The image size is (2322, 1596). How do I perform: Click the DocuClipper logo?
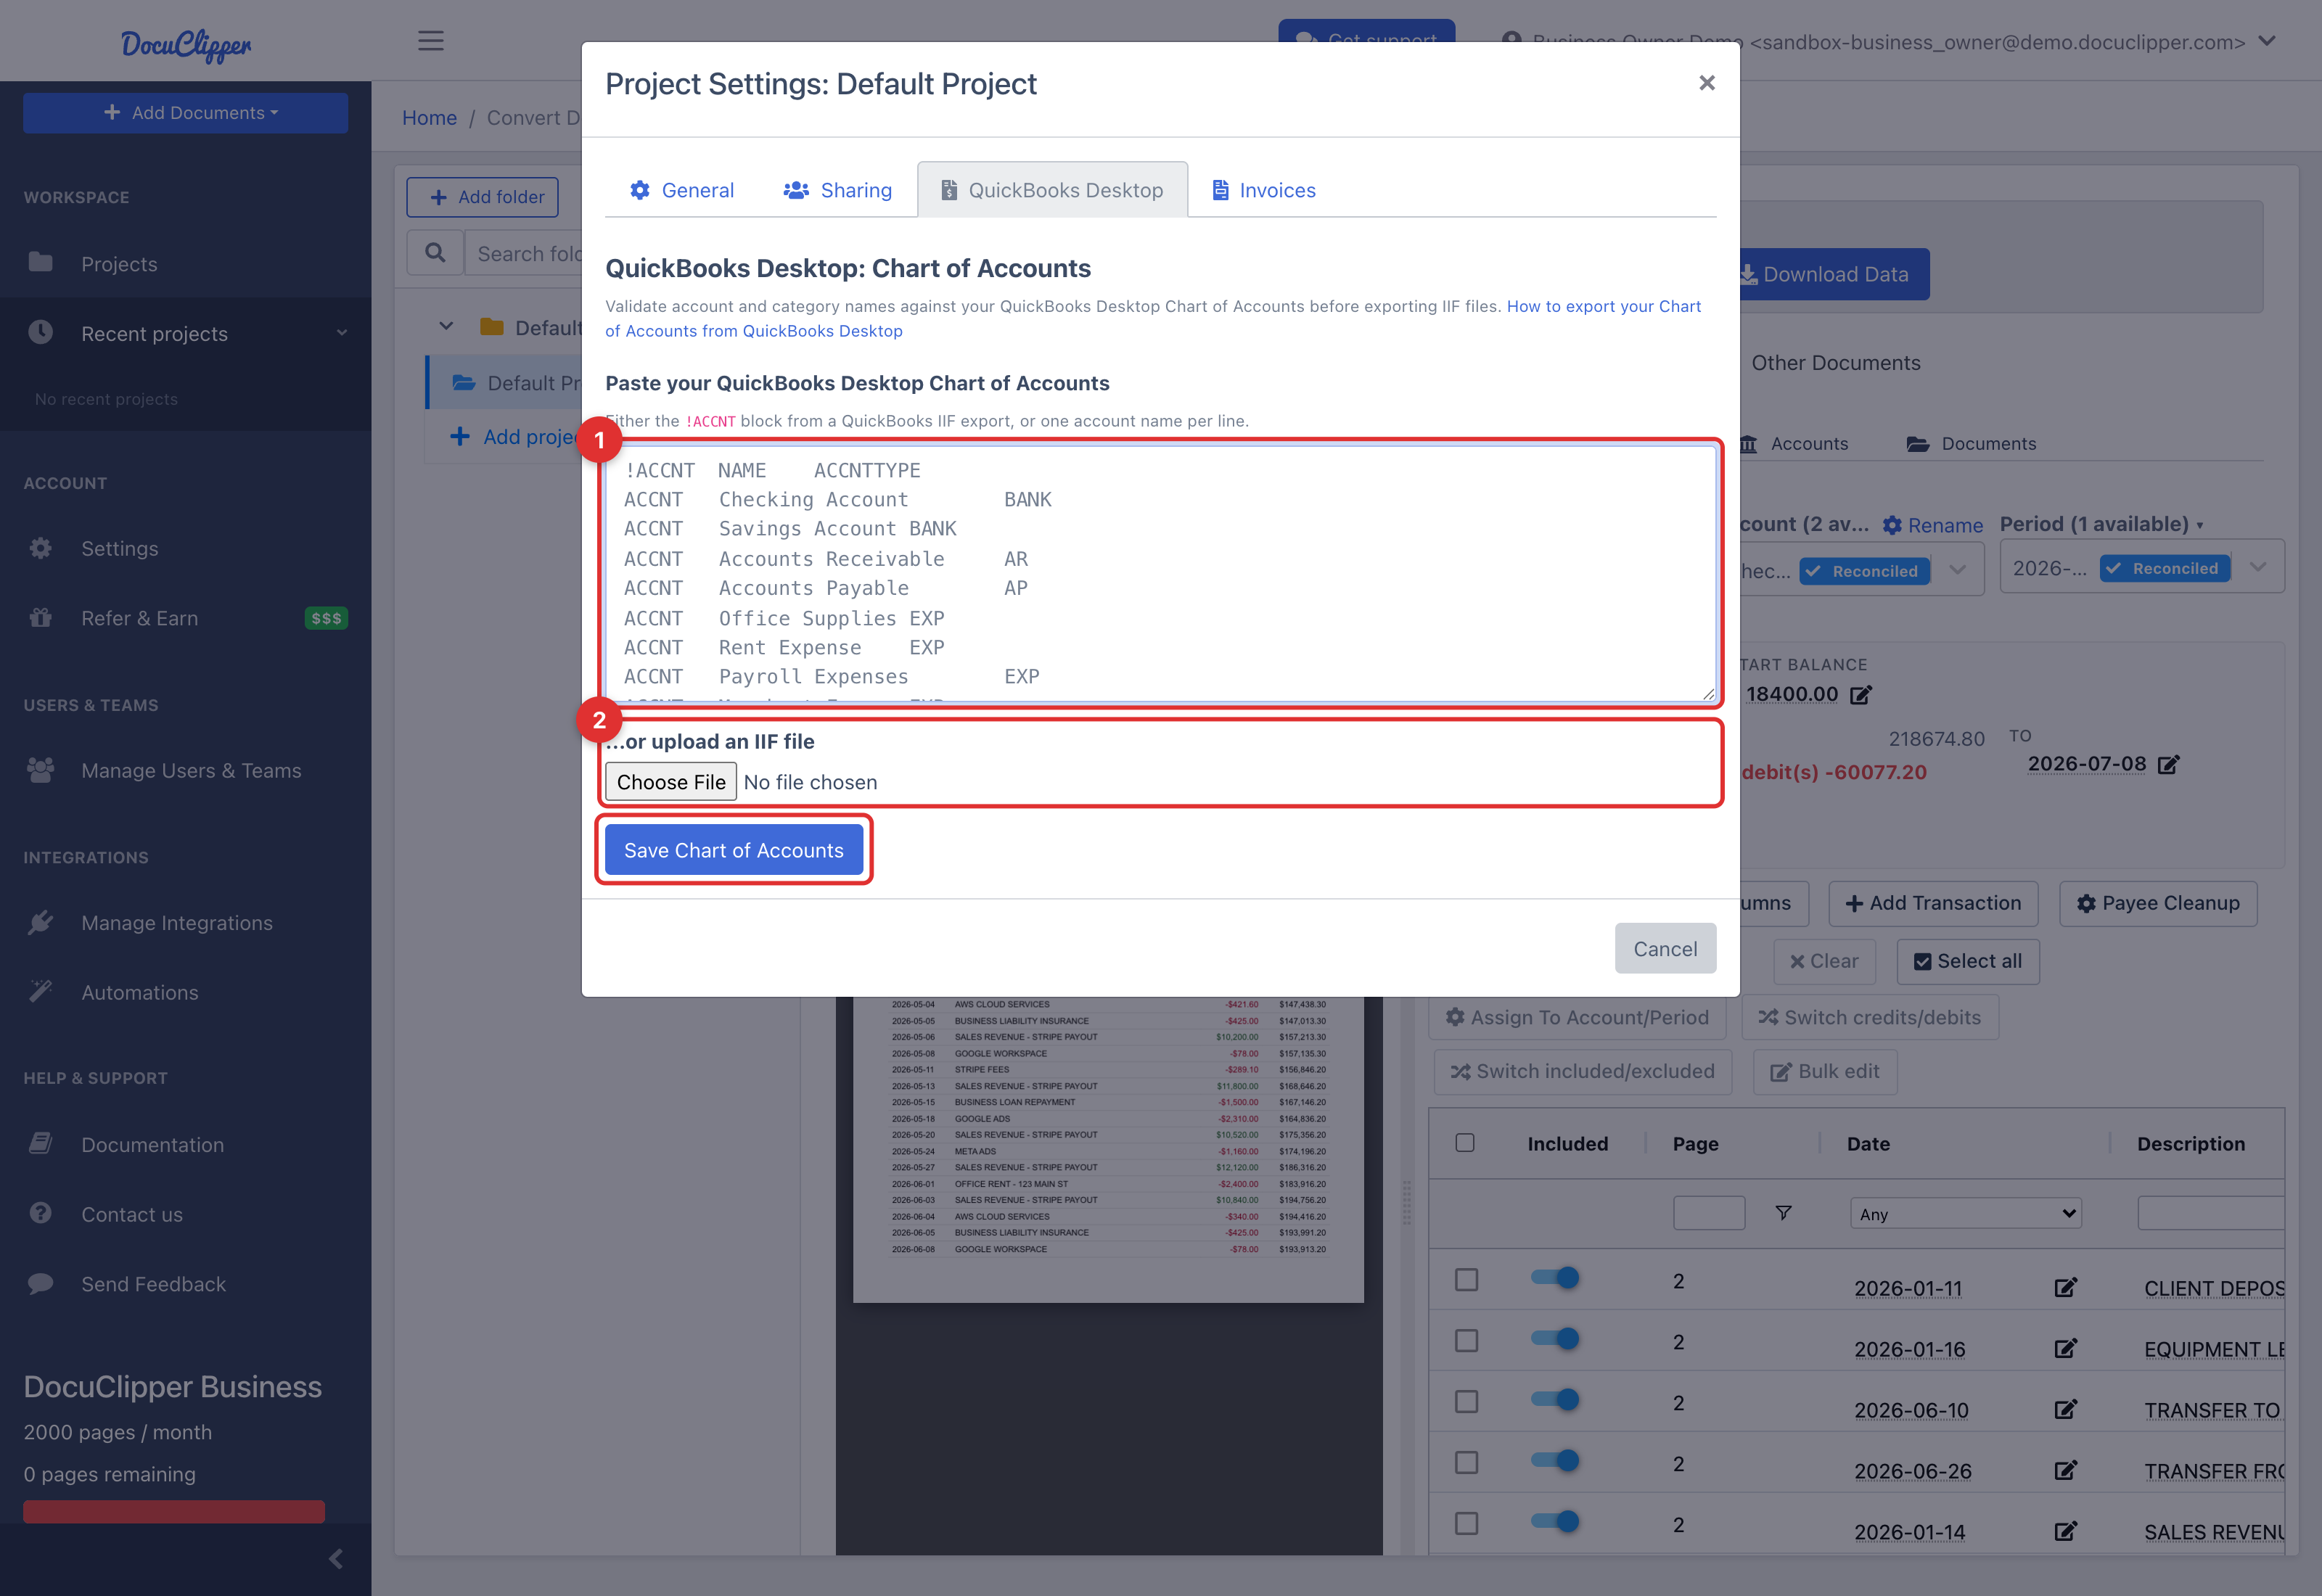(186, 44)
